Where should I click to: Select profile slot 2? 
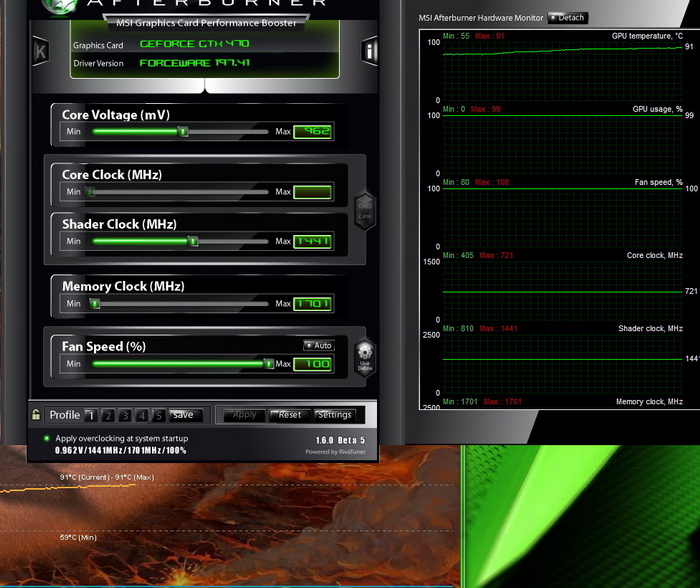108,416
